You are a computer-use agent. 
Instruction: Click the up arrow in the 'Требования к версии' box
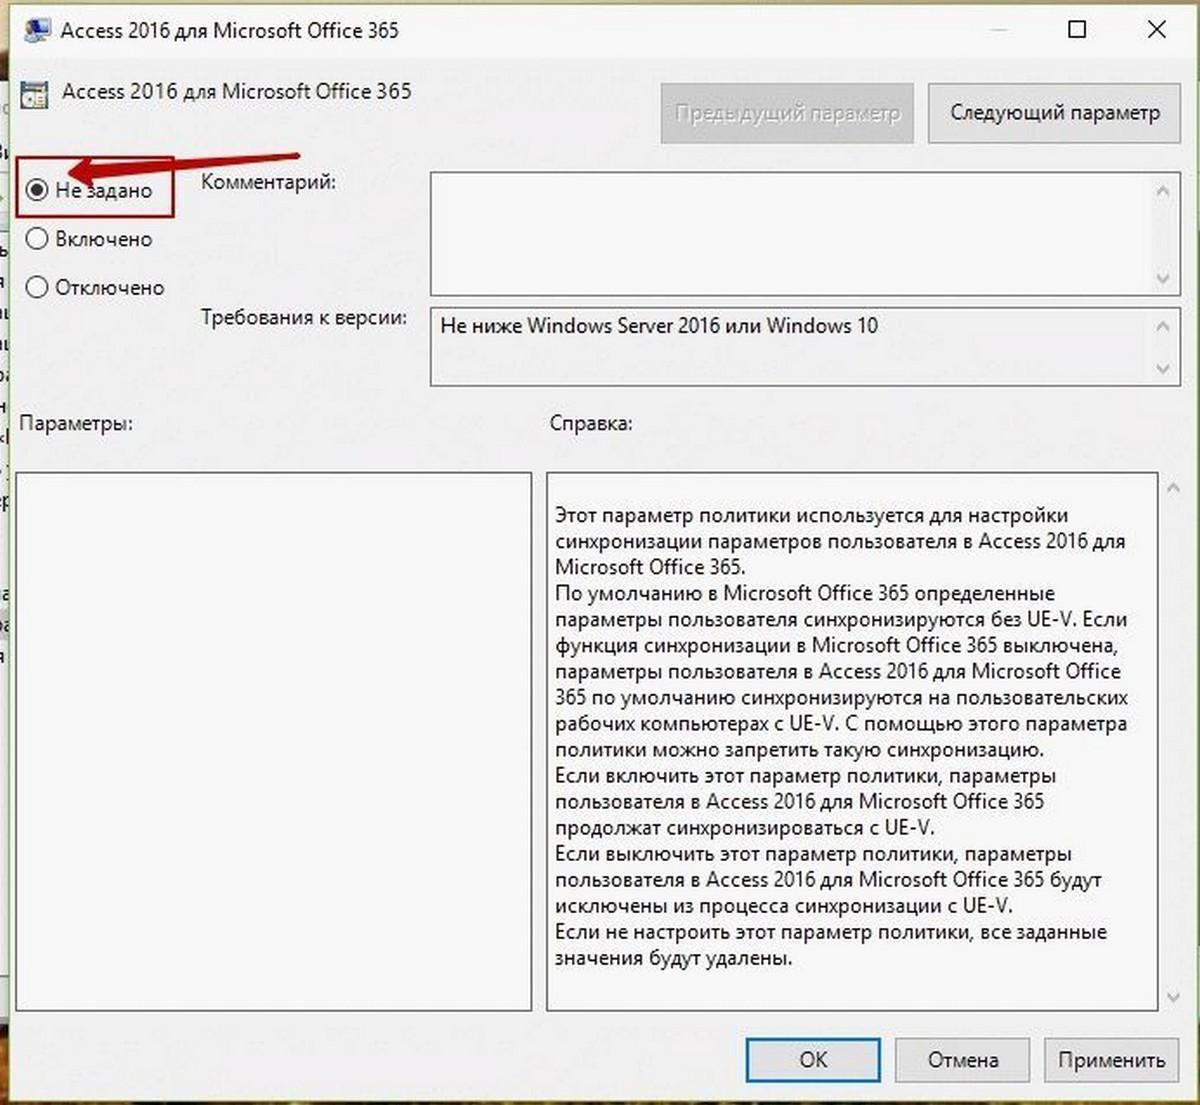1163,325
